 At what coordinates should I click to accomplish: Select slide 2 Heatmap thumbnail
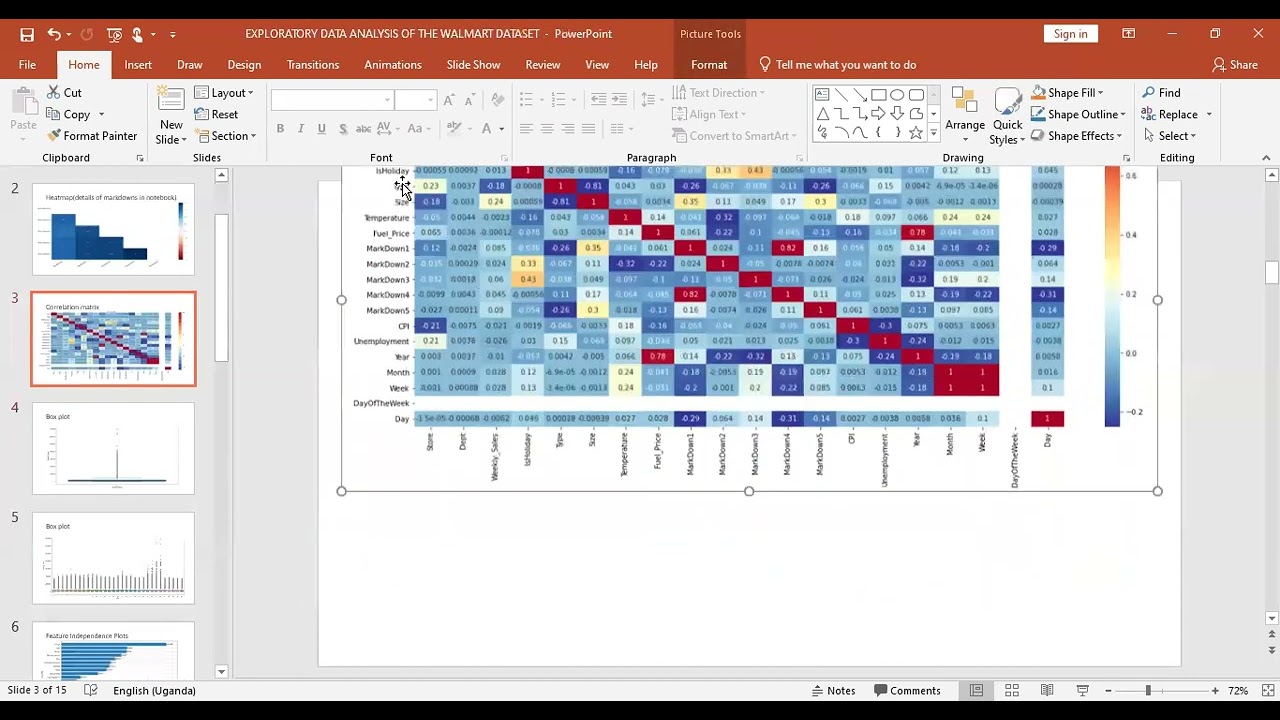click(x=113, y=229)
